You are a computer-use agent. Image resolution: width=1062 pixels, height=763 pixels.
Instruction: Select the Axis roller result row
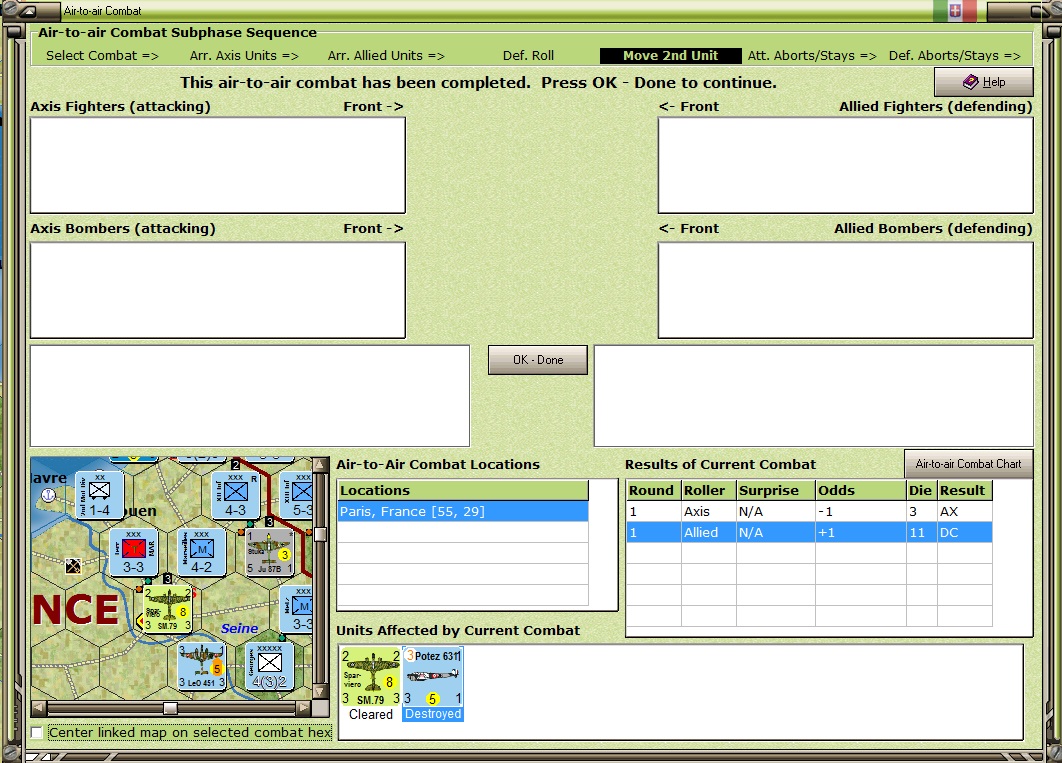tap(809, 511)
